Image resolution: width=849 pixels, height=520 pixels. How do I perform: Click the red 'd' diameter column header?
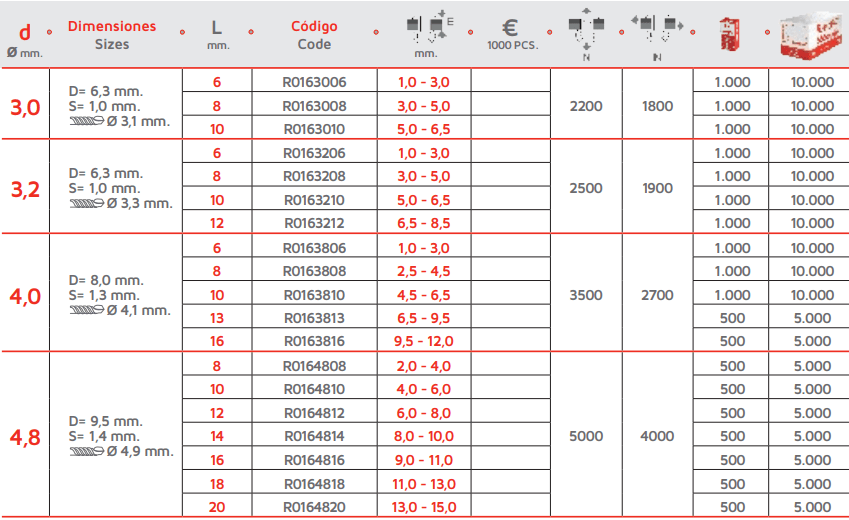[x=25, y=33]
